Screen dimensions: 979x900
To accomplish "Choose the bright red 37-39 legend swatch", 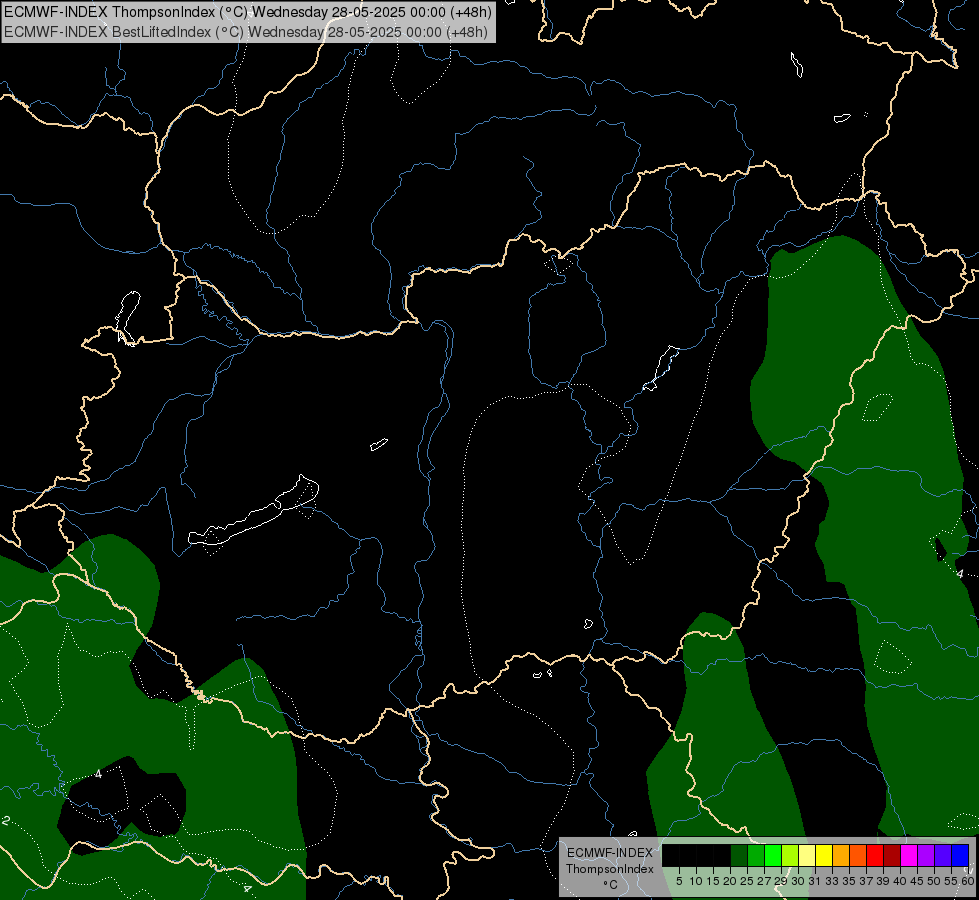I will [x=875, y=855].
